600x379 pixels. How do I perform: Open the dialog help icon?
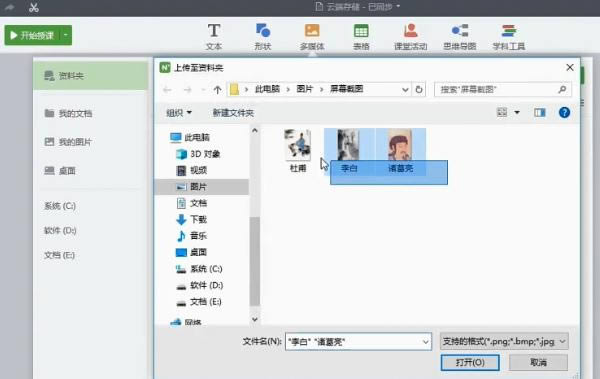click(564, 113)
